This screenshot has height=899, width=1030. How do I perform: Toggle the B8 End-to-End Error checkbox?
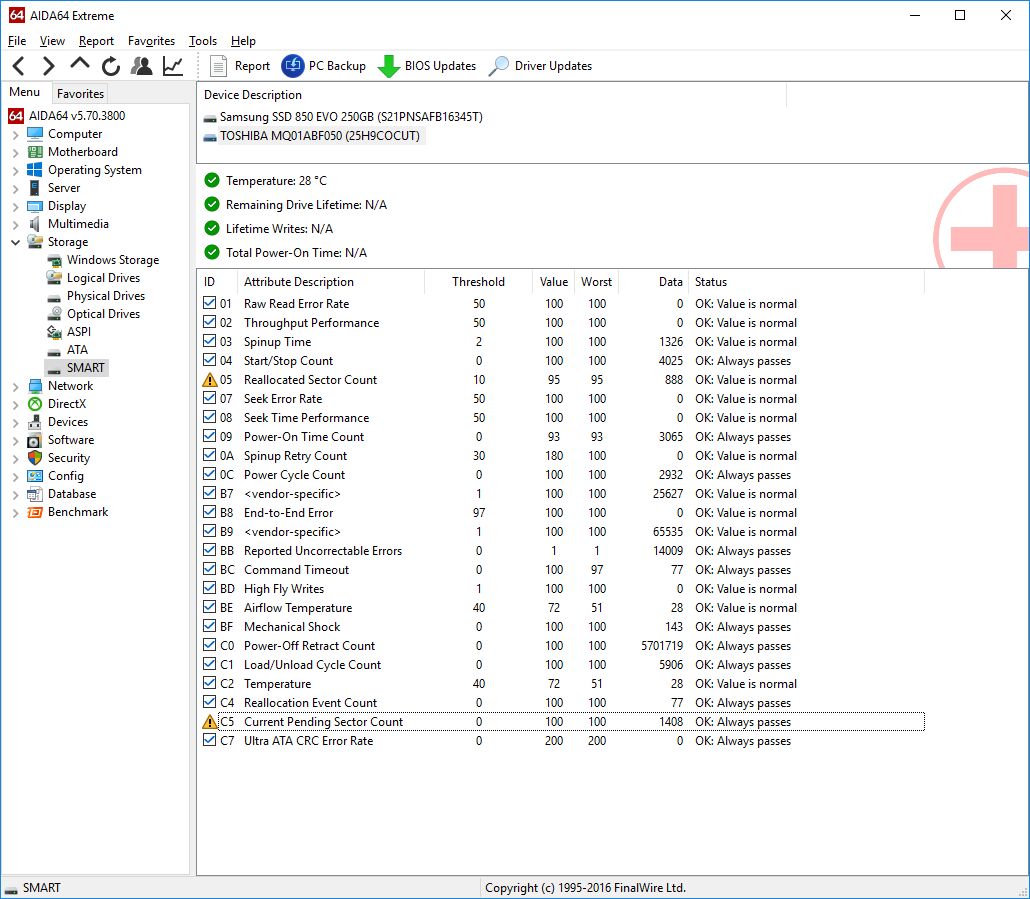click(210, 512)
